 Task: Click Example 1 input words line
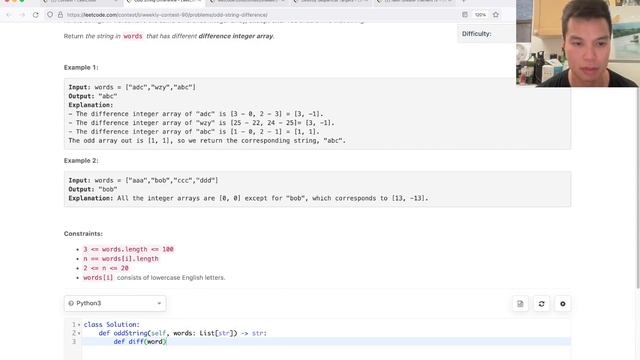pos(132,87)
